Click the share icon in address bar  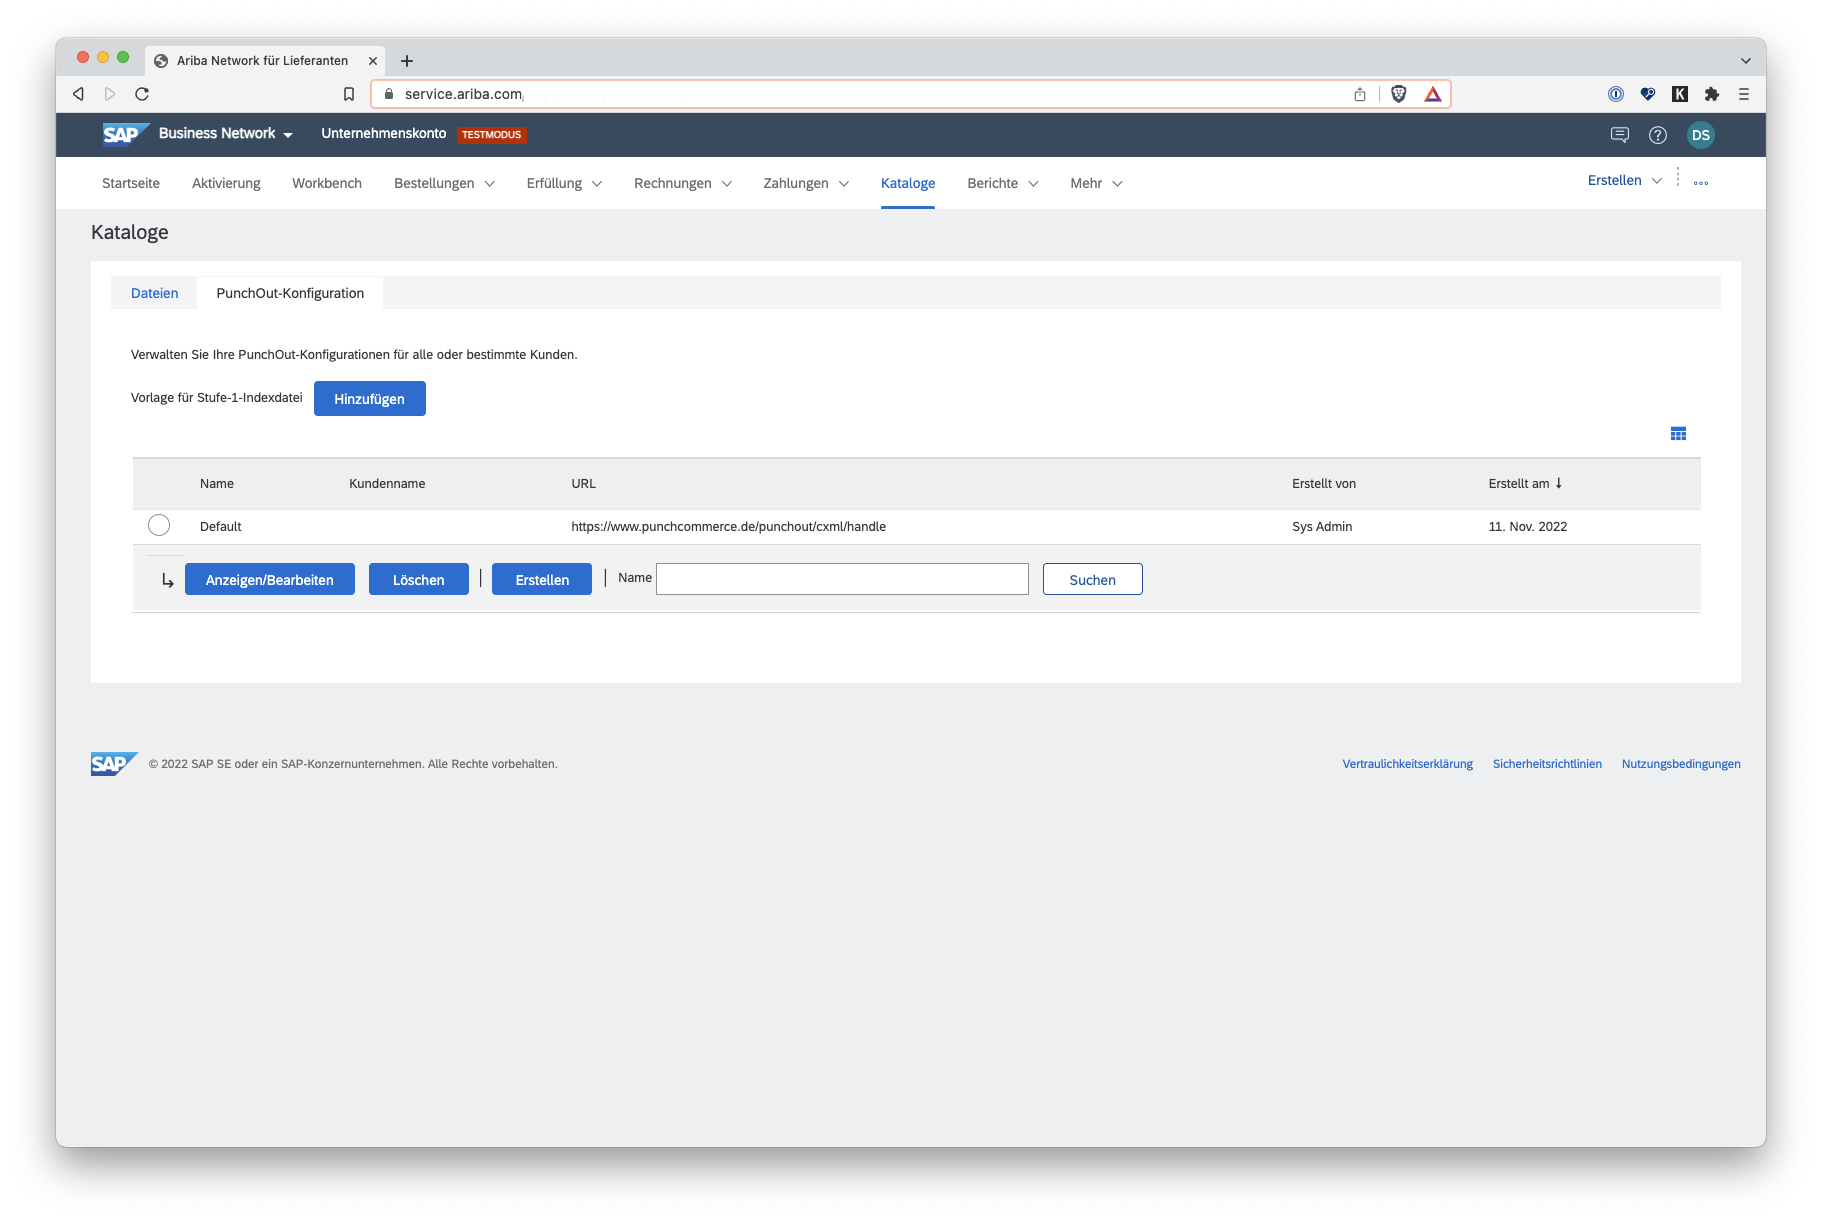(1360, 94)
